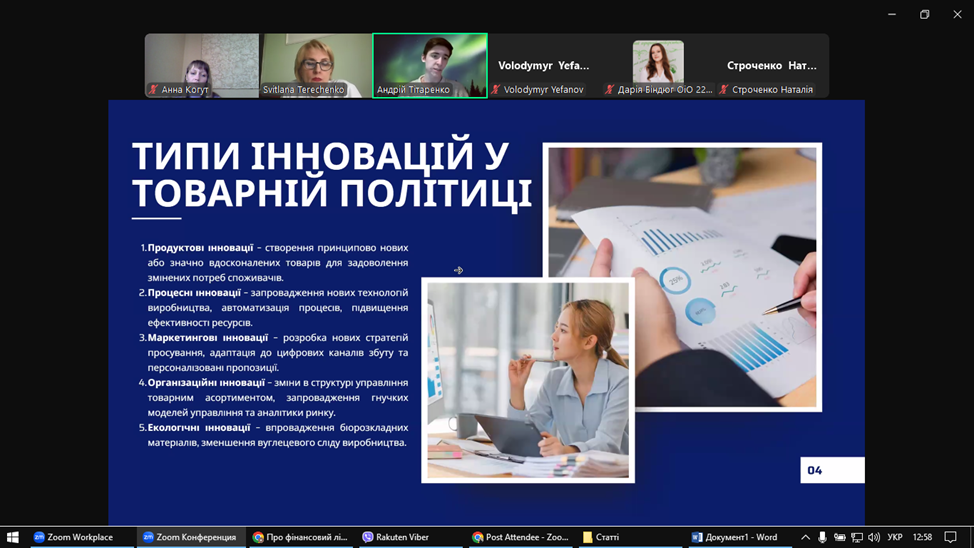The height and width of the screenshot is (548, 974).
Task: Expand hidden system tray icons chevron
Action: pyautogui.click(x=805, y=537)
